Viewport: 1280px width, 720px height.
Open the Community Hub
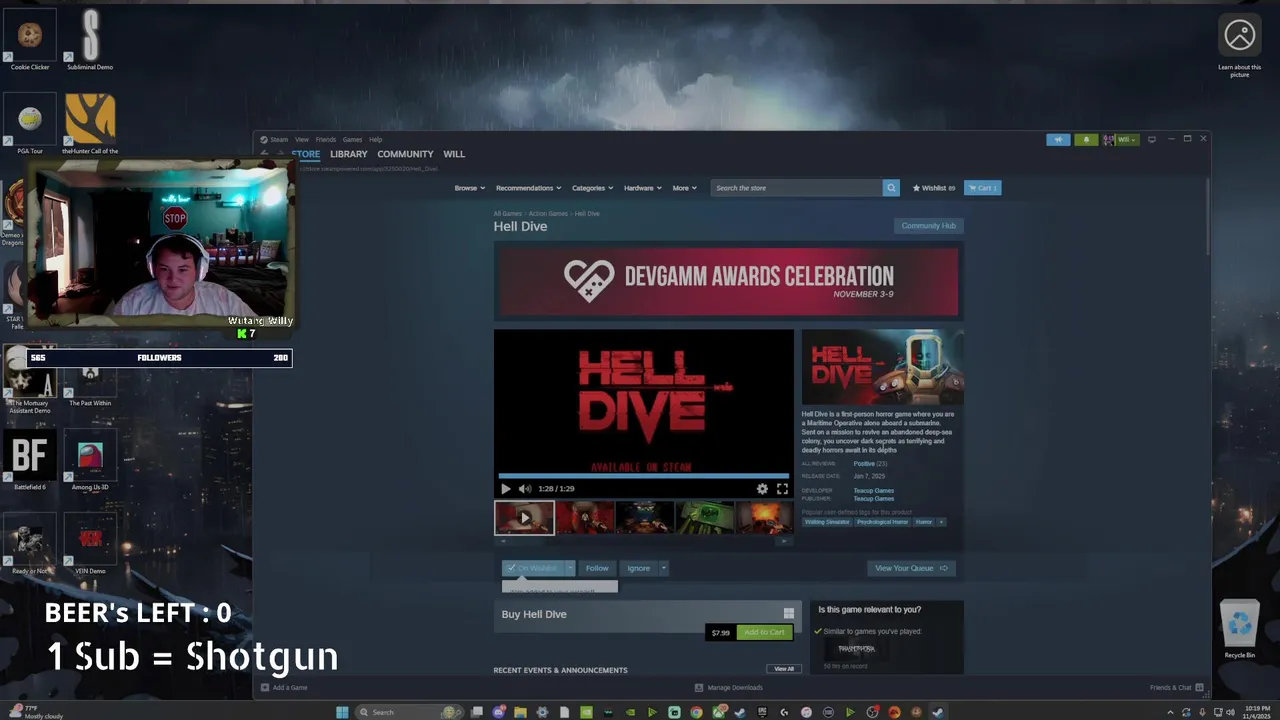tap(928, 226)
